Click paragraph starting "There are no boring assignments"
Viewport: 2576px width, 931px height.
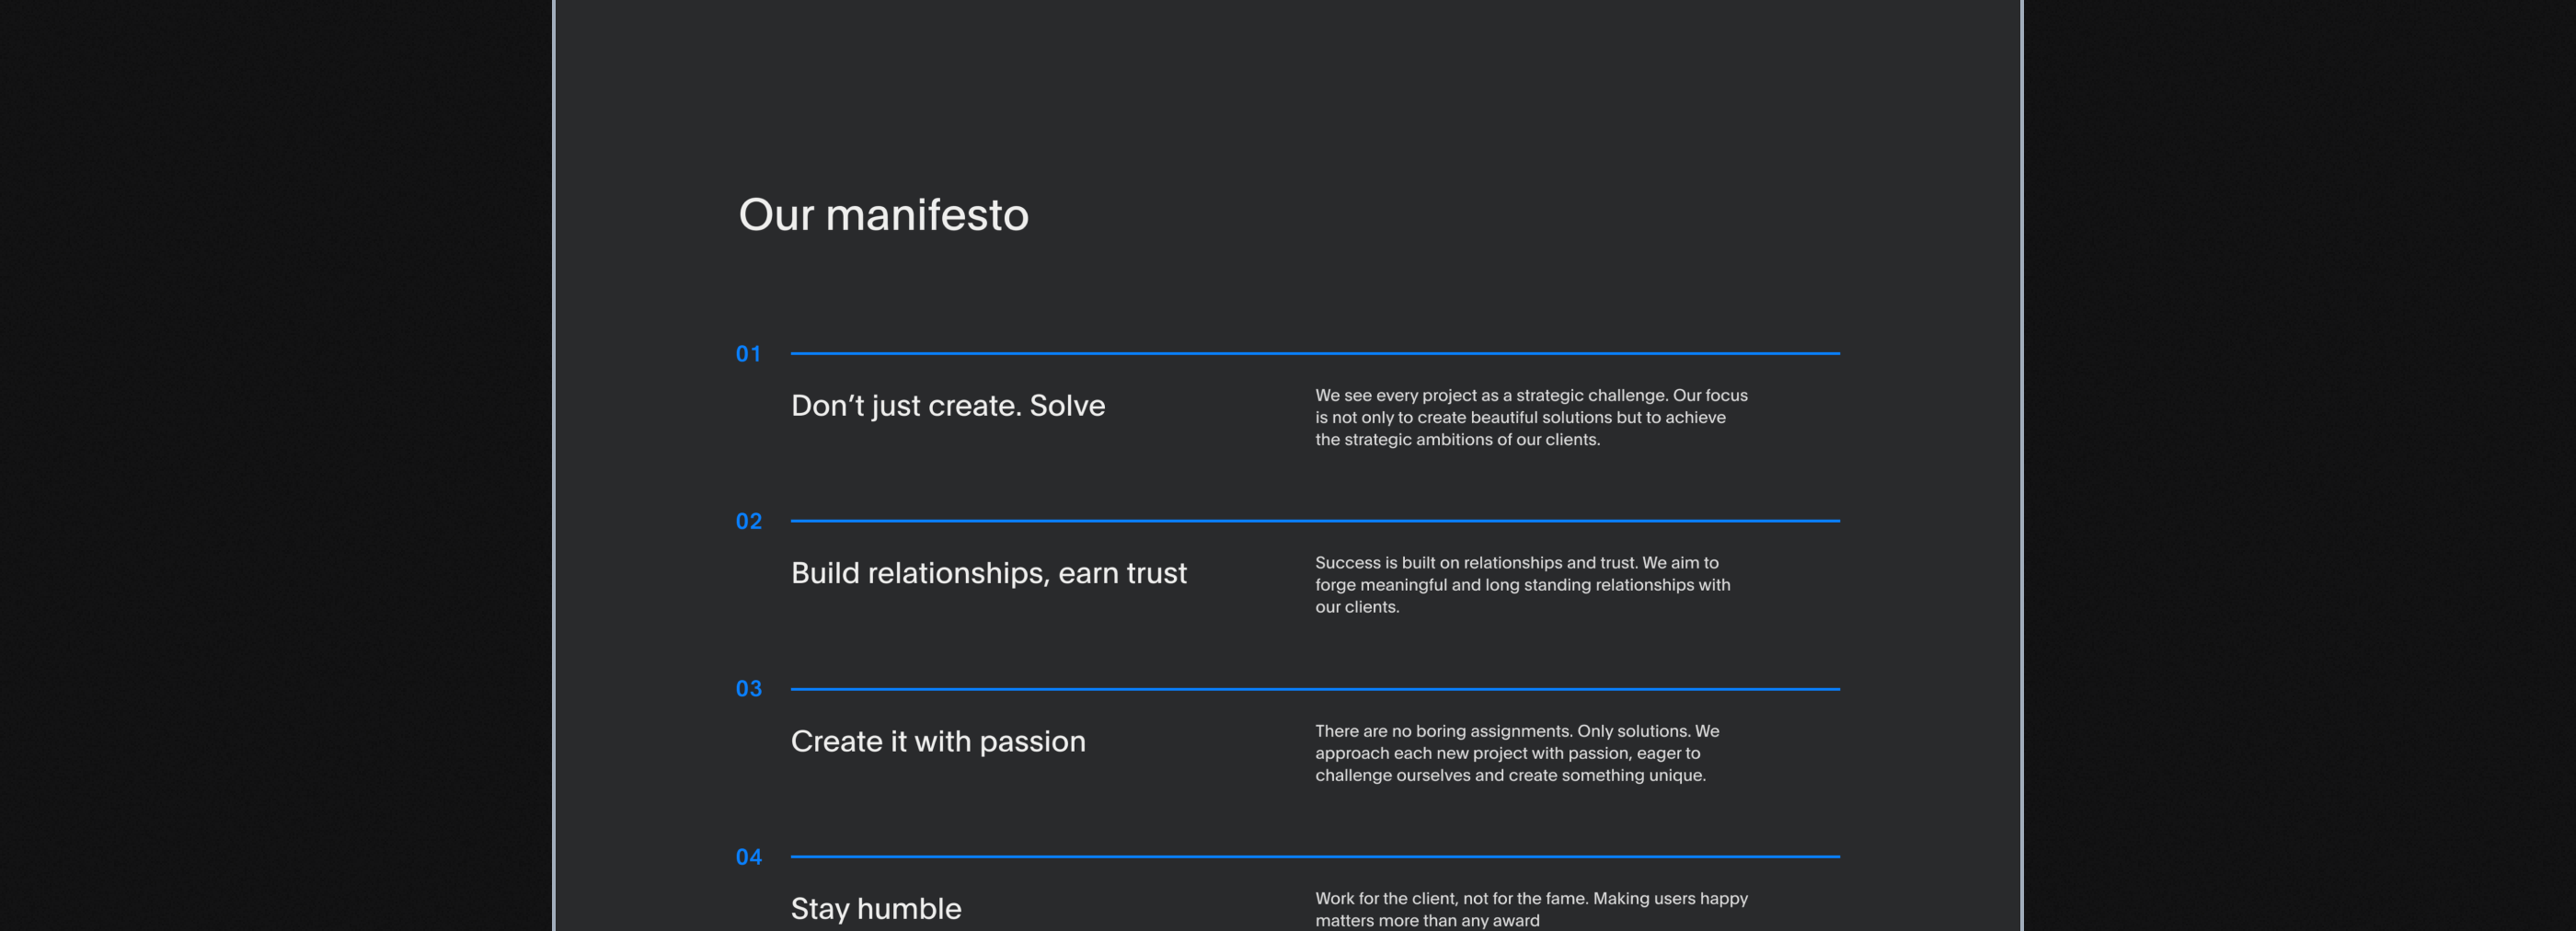point(1516,753)
